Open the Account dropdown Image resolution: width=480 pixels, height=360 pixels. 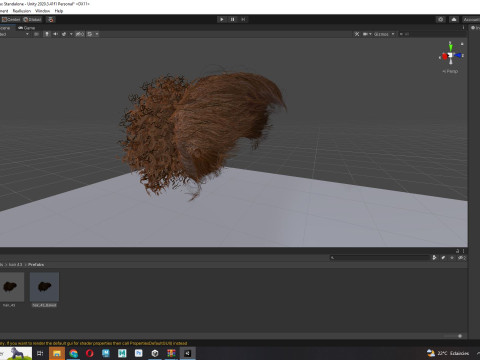coord(471,19)
